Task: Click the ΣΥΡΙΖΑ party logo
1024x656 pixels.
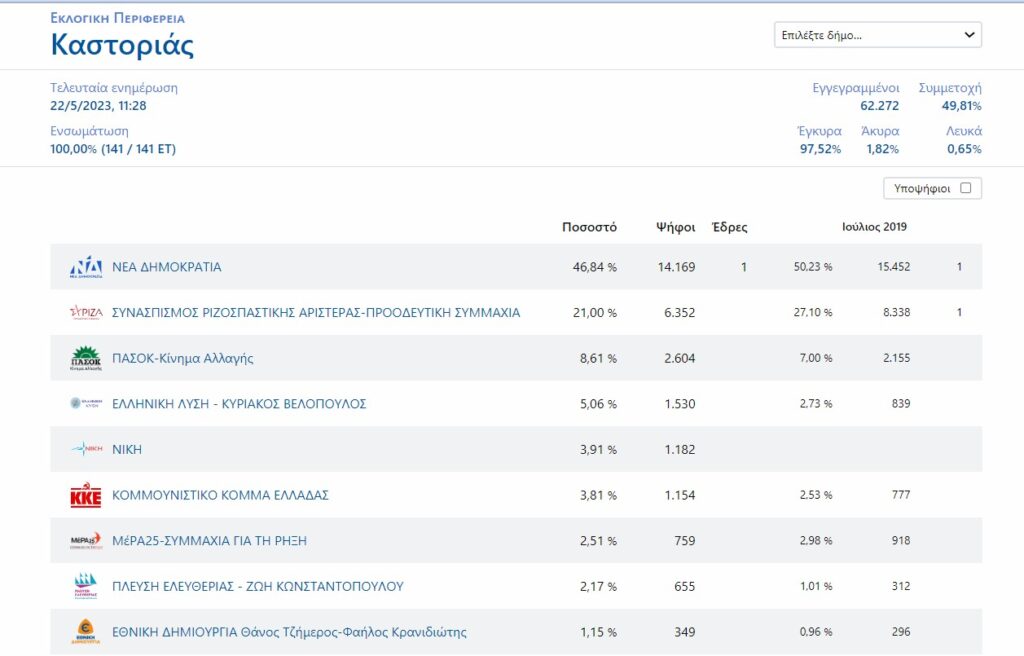Action: (85, 313)
